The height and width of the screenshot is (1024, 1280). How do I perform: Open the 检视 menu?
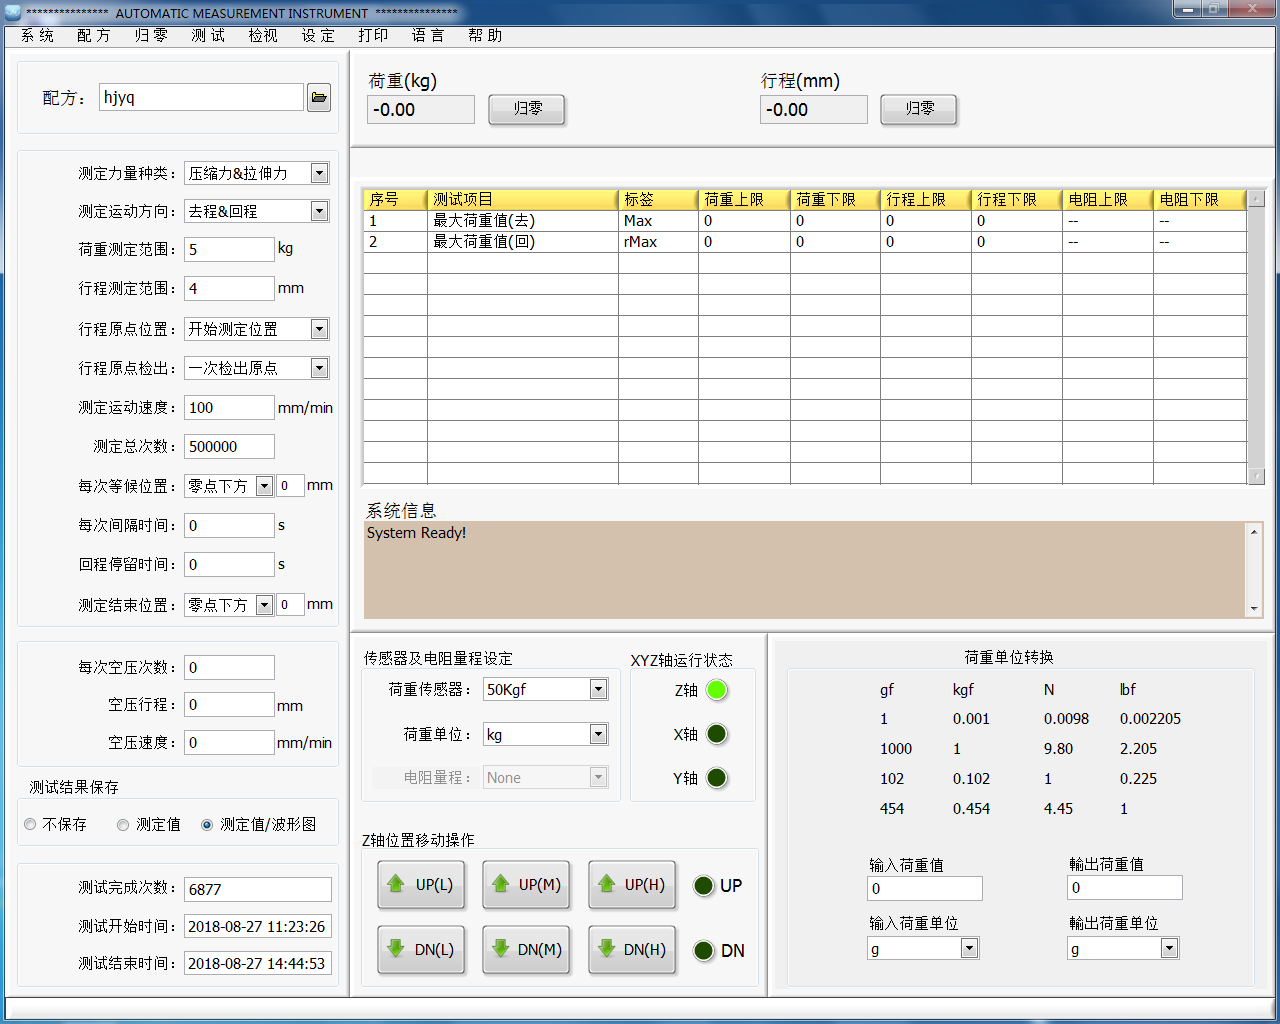coord(264,35)
